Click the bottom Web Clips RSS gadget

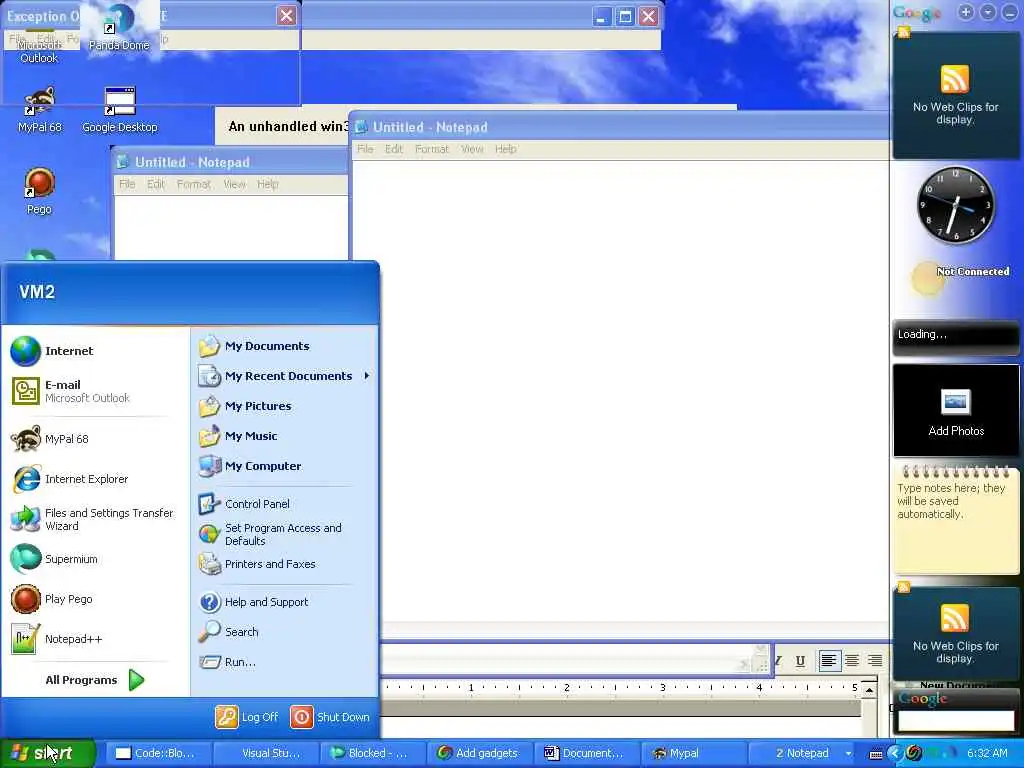955,633
